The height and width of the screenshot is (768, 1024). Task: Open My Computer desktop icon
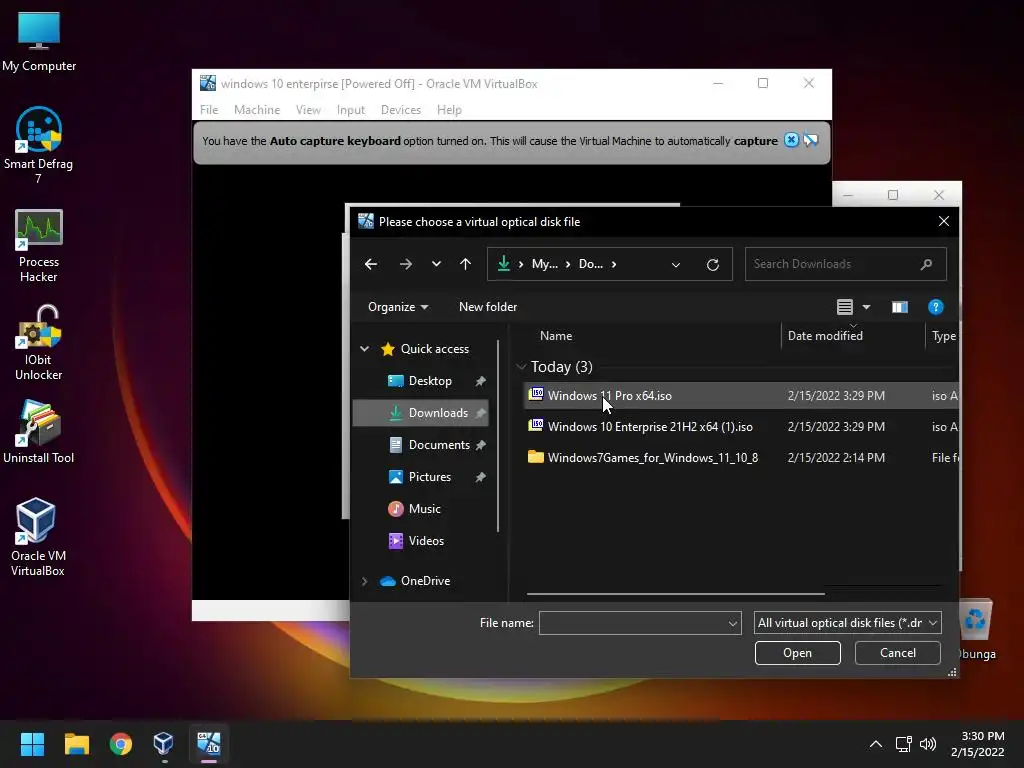click(x=39, y=42)
